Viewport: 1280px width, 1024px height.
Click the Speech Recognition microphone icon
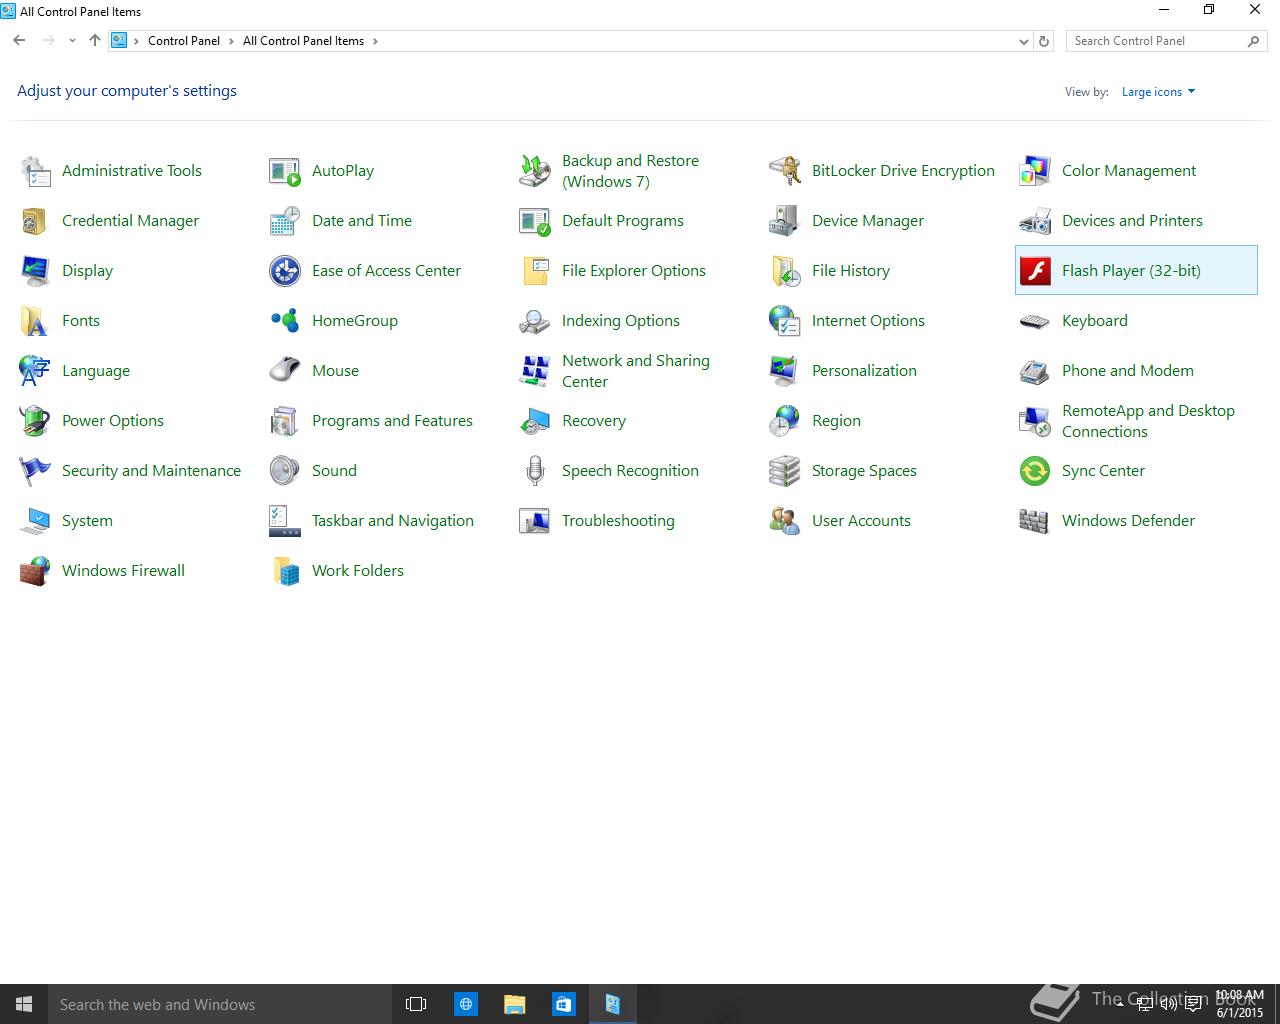click(x=535, y=471)
